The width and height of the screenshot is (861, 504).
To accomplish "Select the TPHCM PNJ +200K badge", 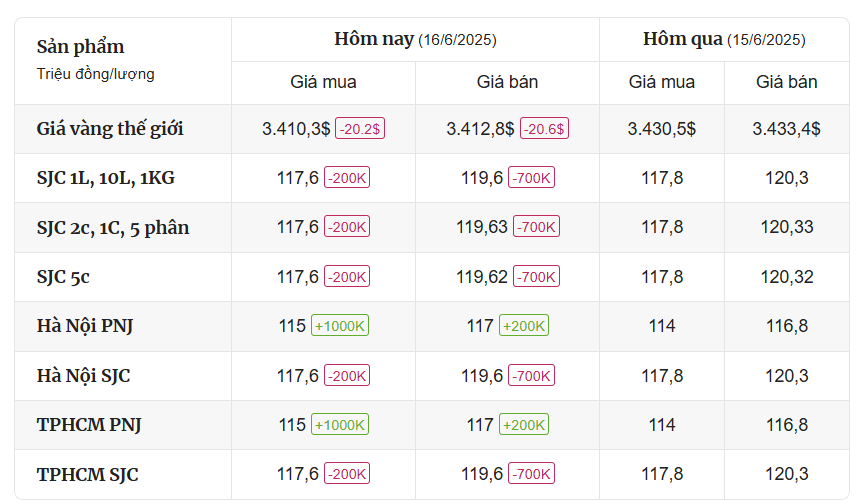I will click(524, 424).
